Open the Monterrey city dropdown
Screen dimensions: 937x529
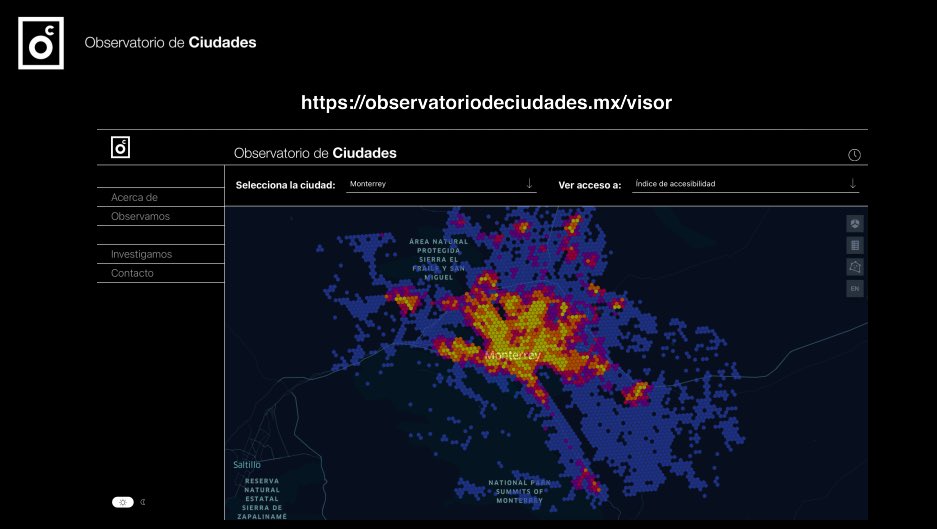[x=441, y=184]
